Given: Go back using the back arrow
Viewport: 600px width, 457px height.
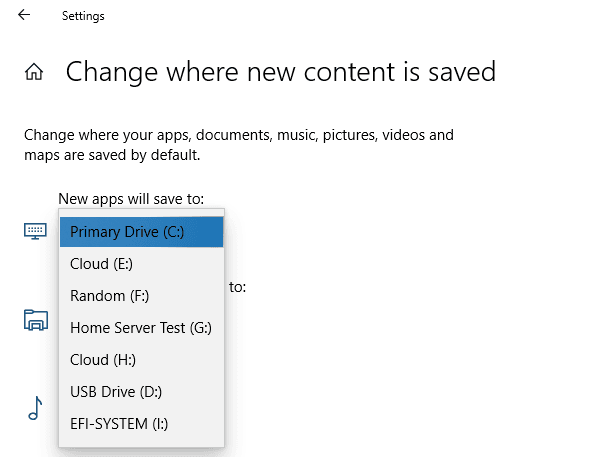Looking at the screenshot, I should pyautogui.click(x=24, y=15).
